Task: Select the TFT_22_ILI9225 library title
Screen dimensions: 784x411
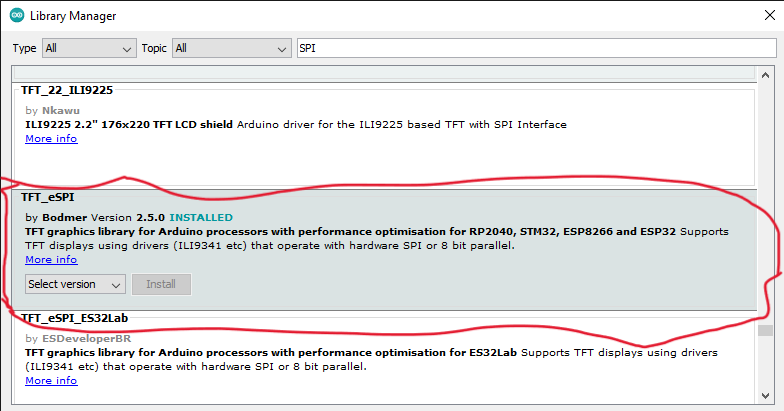Action: [x=67, y=90]
